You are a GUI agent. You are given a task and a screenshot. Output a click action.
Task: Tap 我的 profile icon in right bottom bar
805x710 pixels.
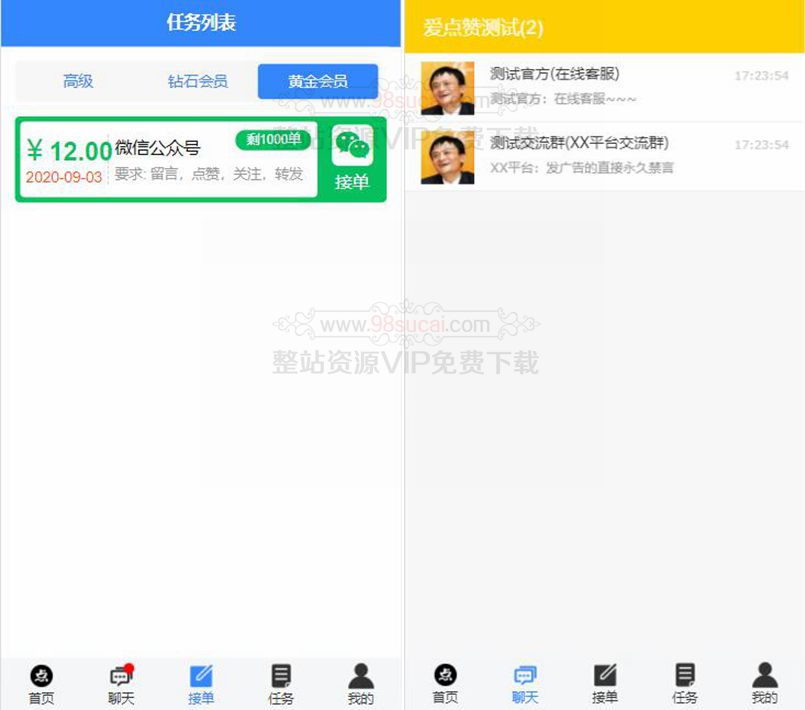(x=765, y=675)
